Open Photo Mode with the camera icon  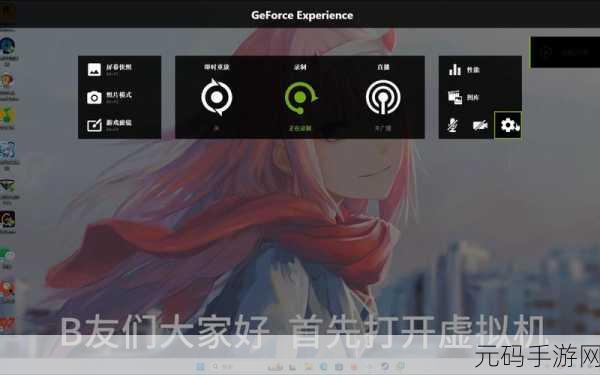[94, 98]
